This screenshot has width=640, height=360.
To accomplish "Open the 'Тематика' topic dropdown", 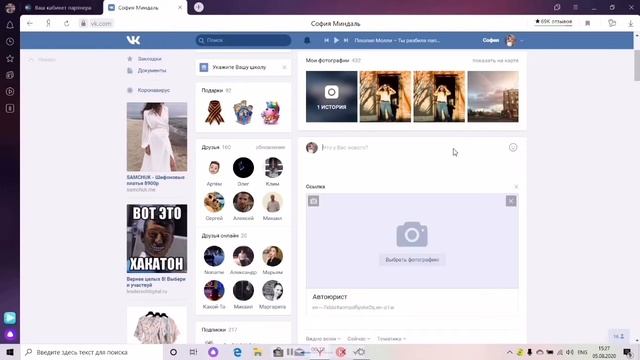I will 391,339.
